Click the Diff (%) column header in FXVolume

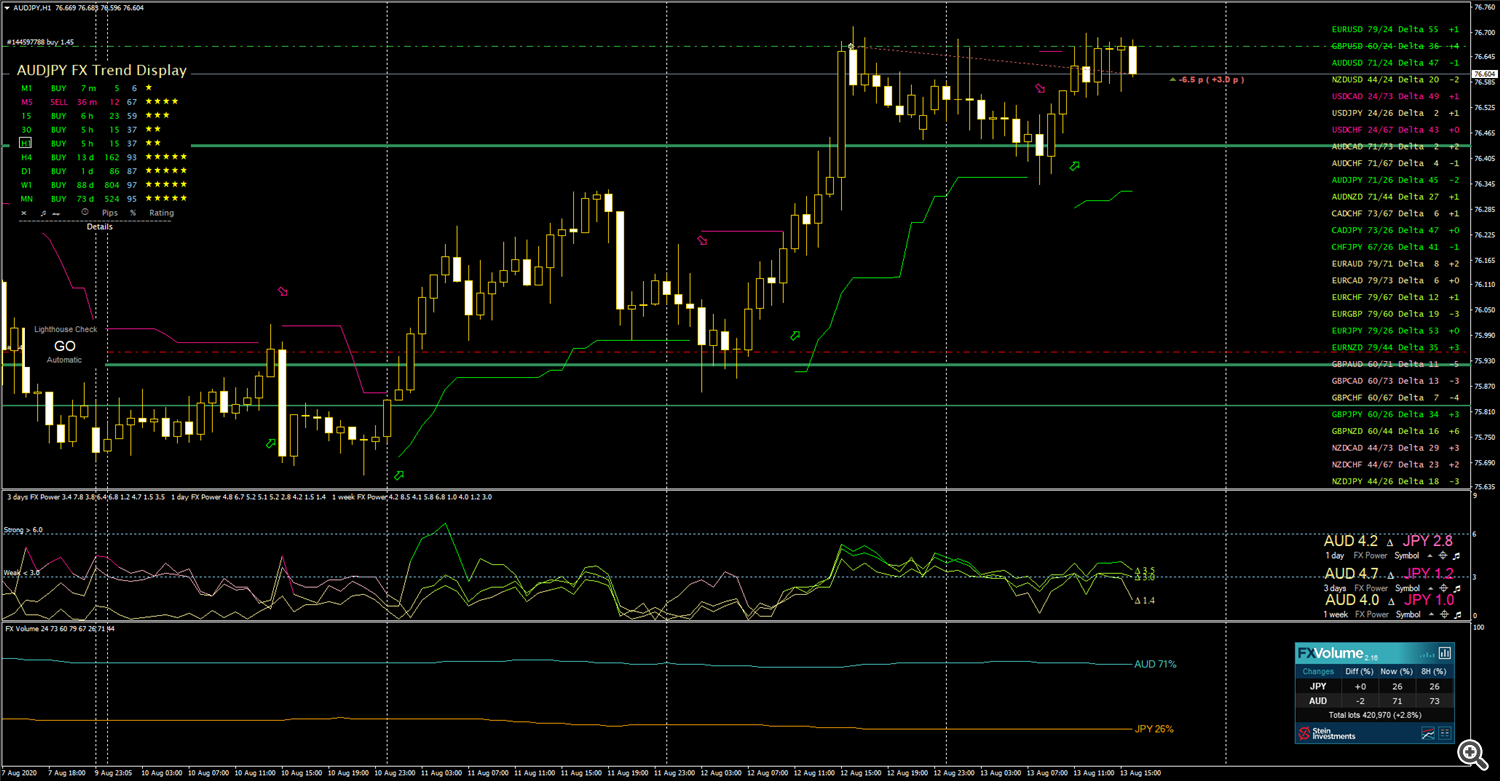tap(1359, 671)
